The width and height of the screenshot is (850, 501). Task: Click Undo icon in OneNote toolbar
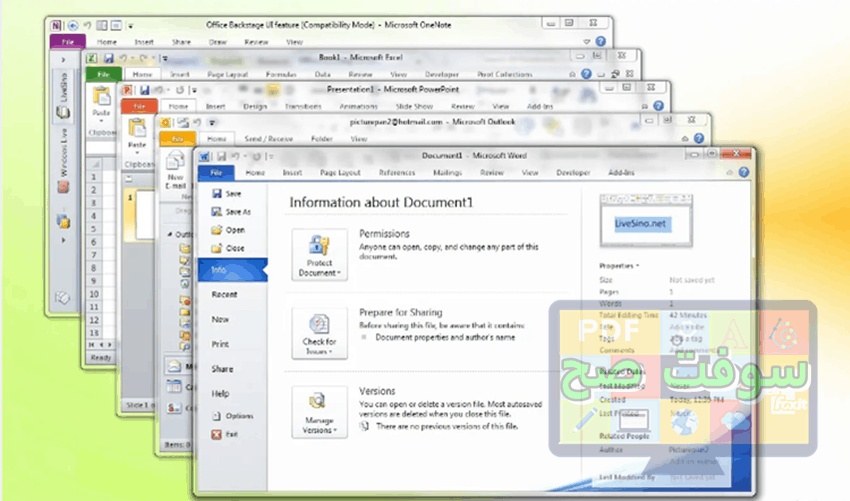pos(87,25)
